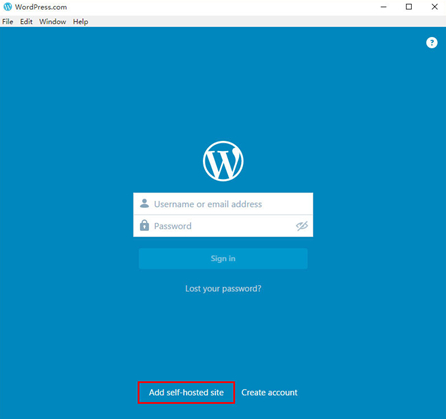Follow the Lost your password link

point(223,288)
